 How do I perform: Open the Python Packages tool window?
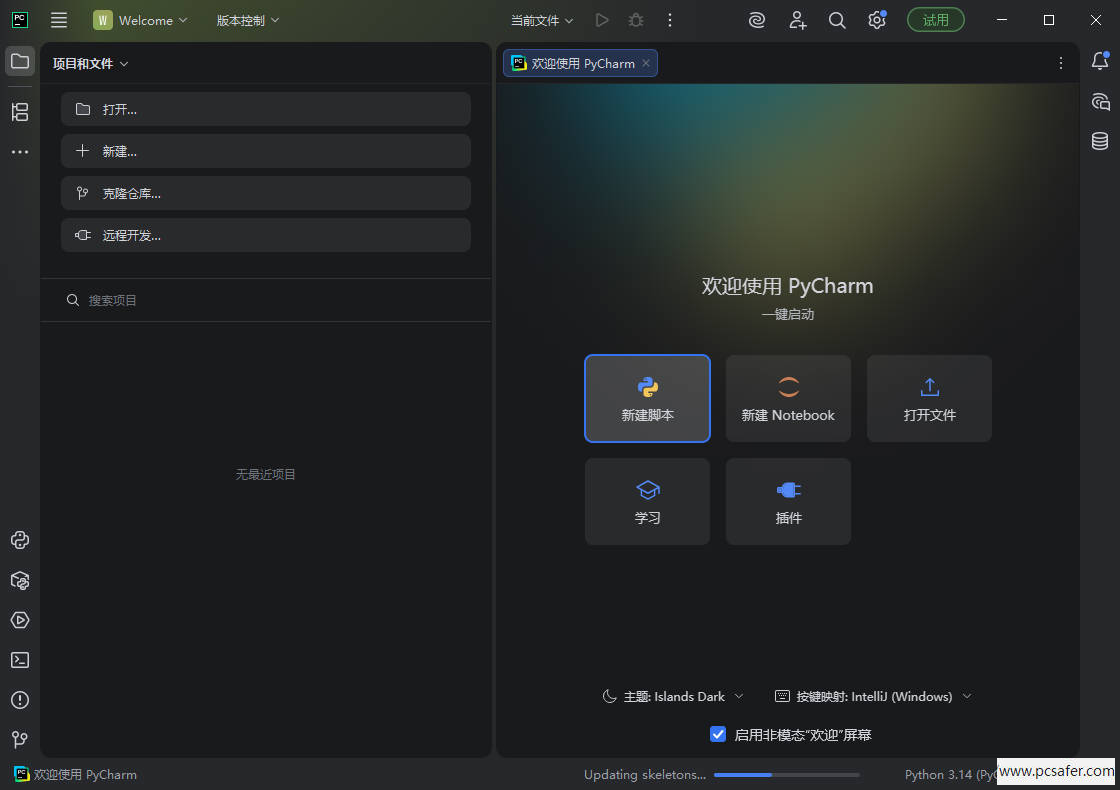(20, 580)
